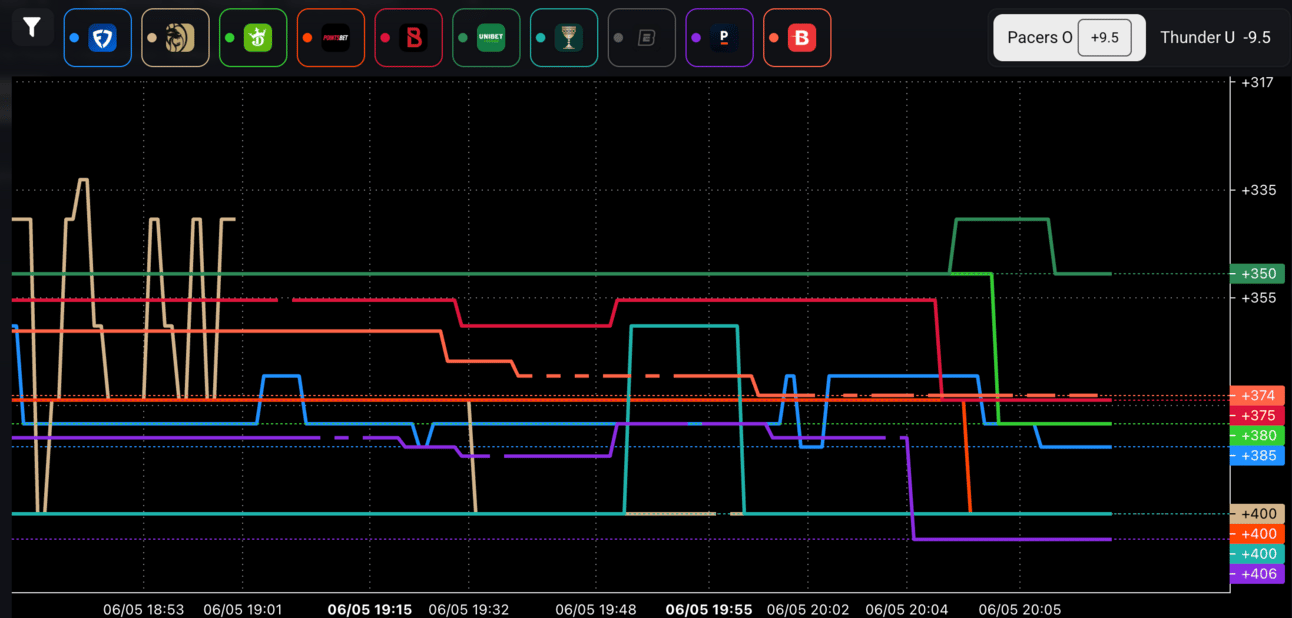
Task: Toggle the red B on black sportsbook
Action: pyautogui.click(x=409, y=38)
